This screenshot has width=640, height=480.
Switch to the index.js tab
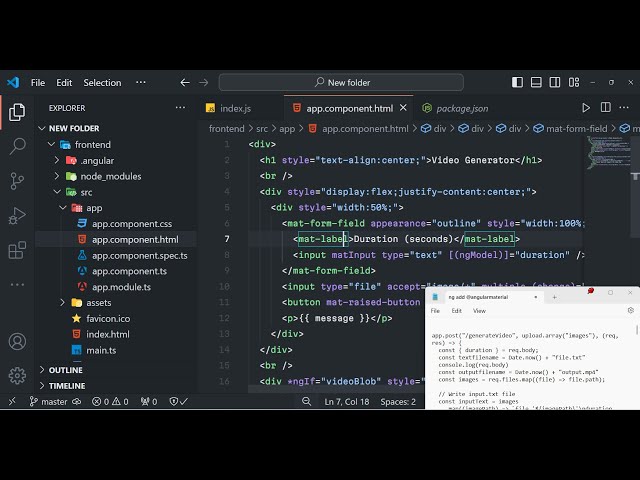235,108
